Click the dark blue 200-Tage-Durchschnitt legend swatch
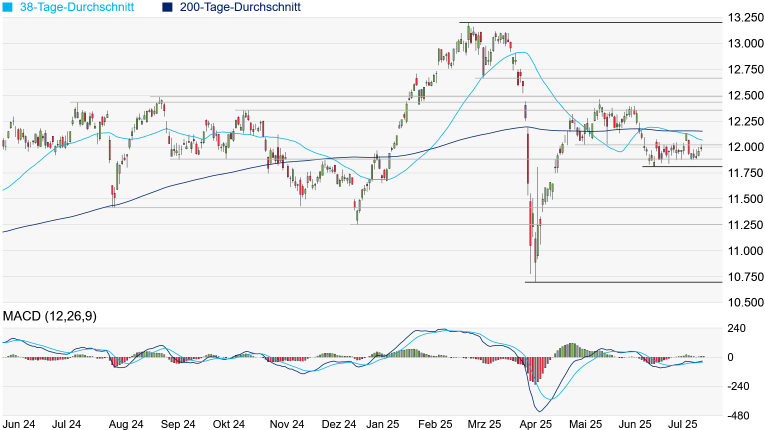 tap(167, 7)
